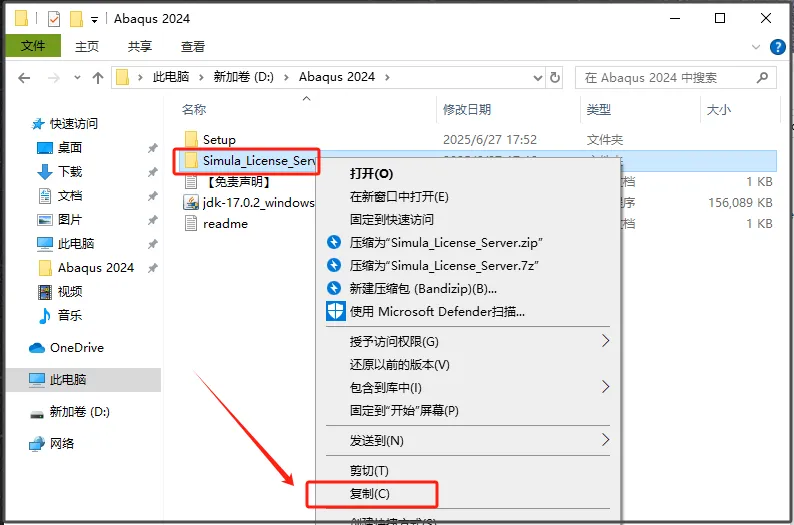Open 图片 in the navigation pane
This screenshot has width=794, height=525.
coord(69,219)
